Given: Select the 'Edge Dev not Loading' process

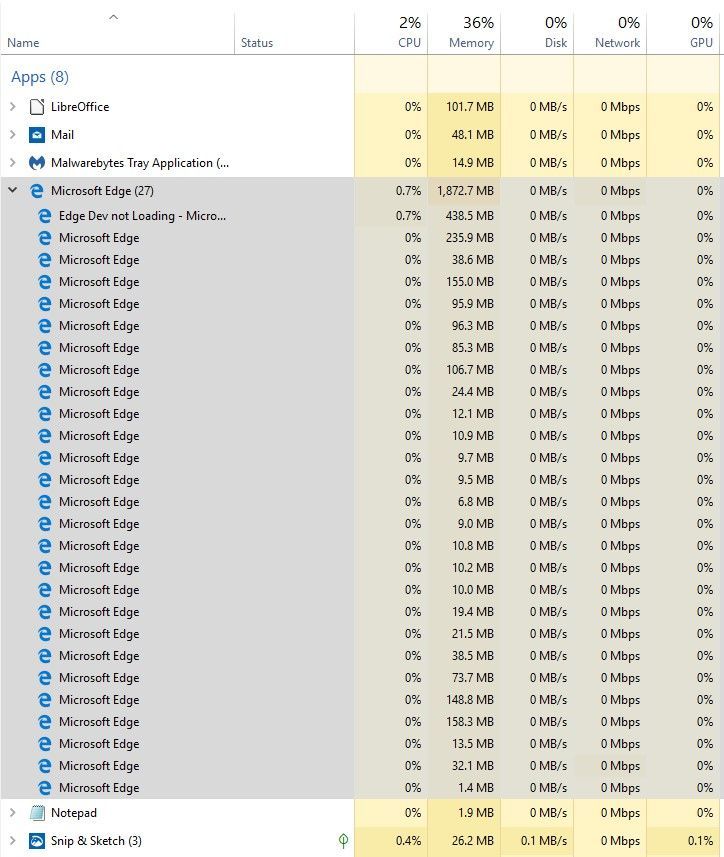Looking at the screenshot, I should pos(361,216).
